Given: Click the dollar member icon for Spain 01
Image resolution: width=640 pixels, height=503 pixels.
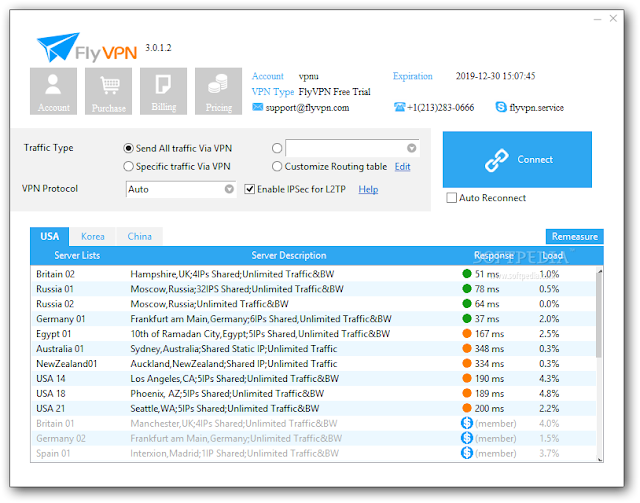Looking at the screenshot, I should pos(467,453).
